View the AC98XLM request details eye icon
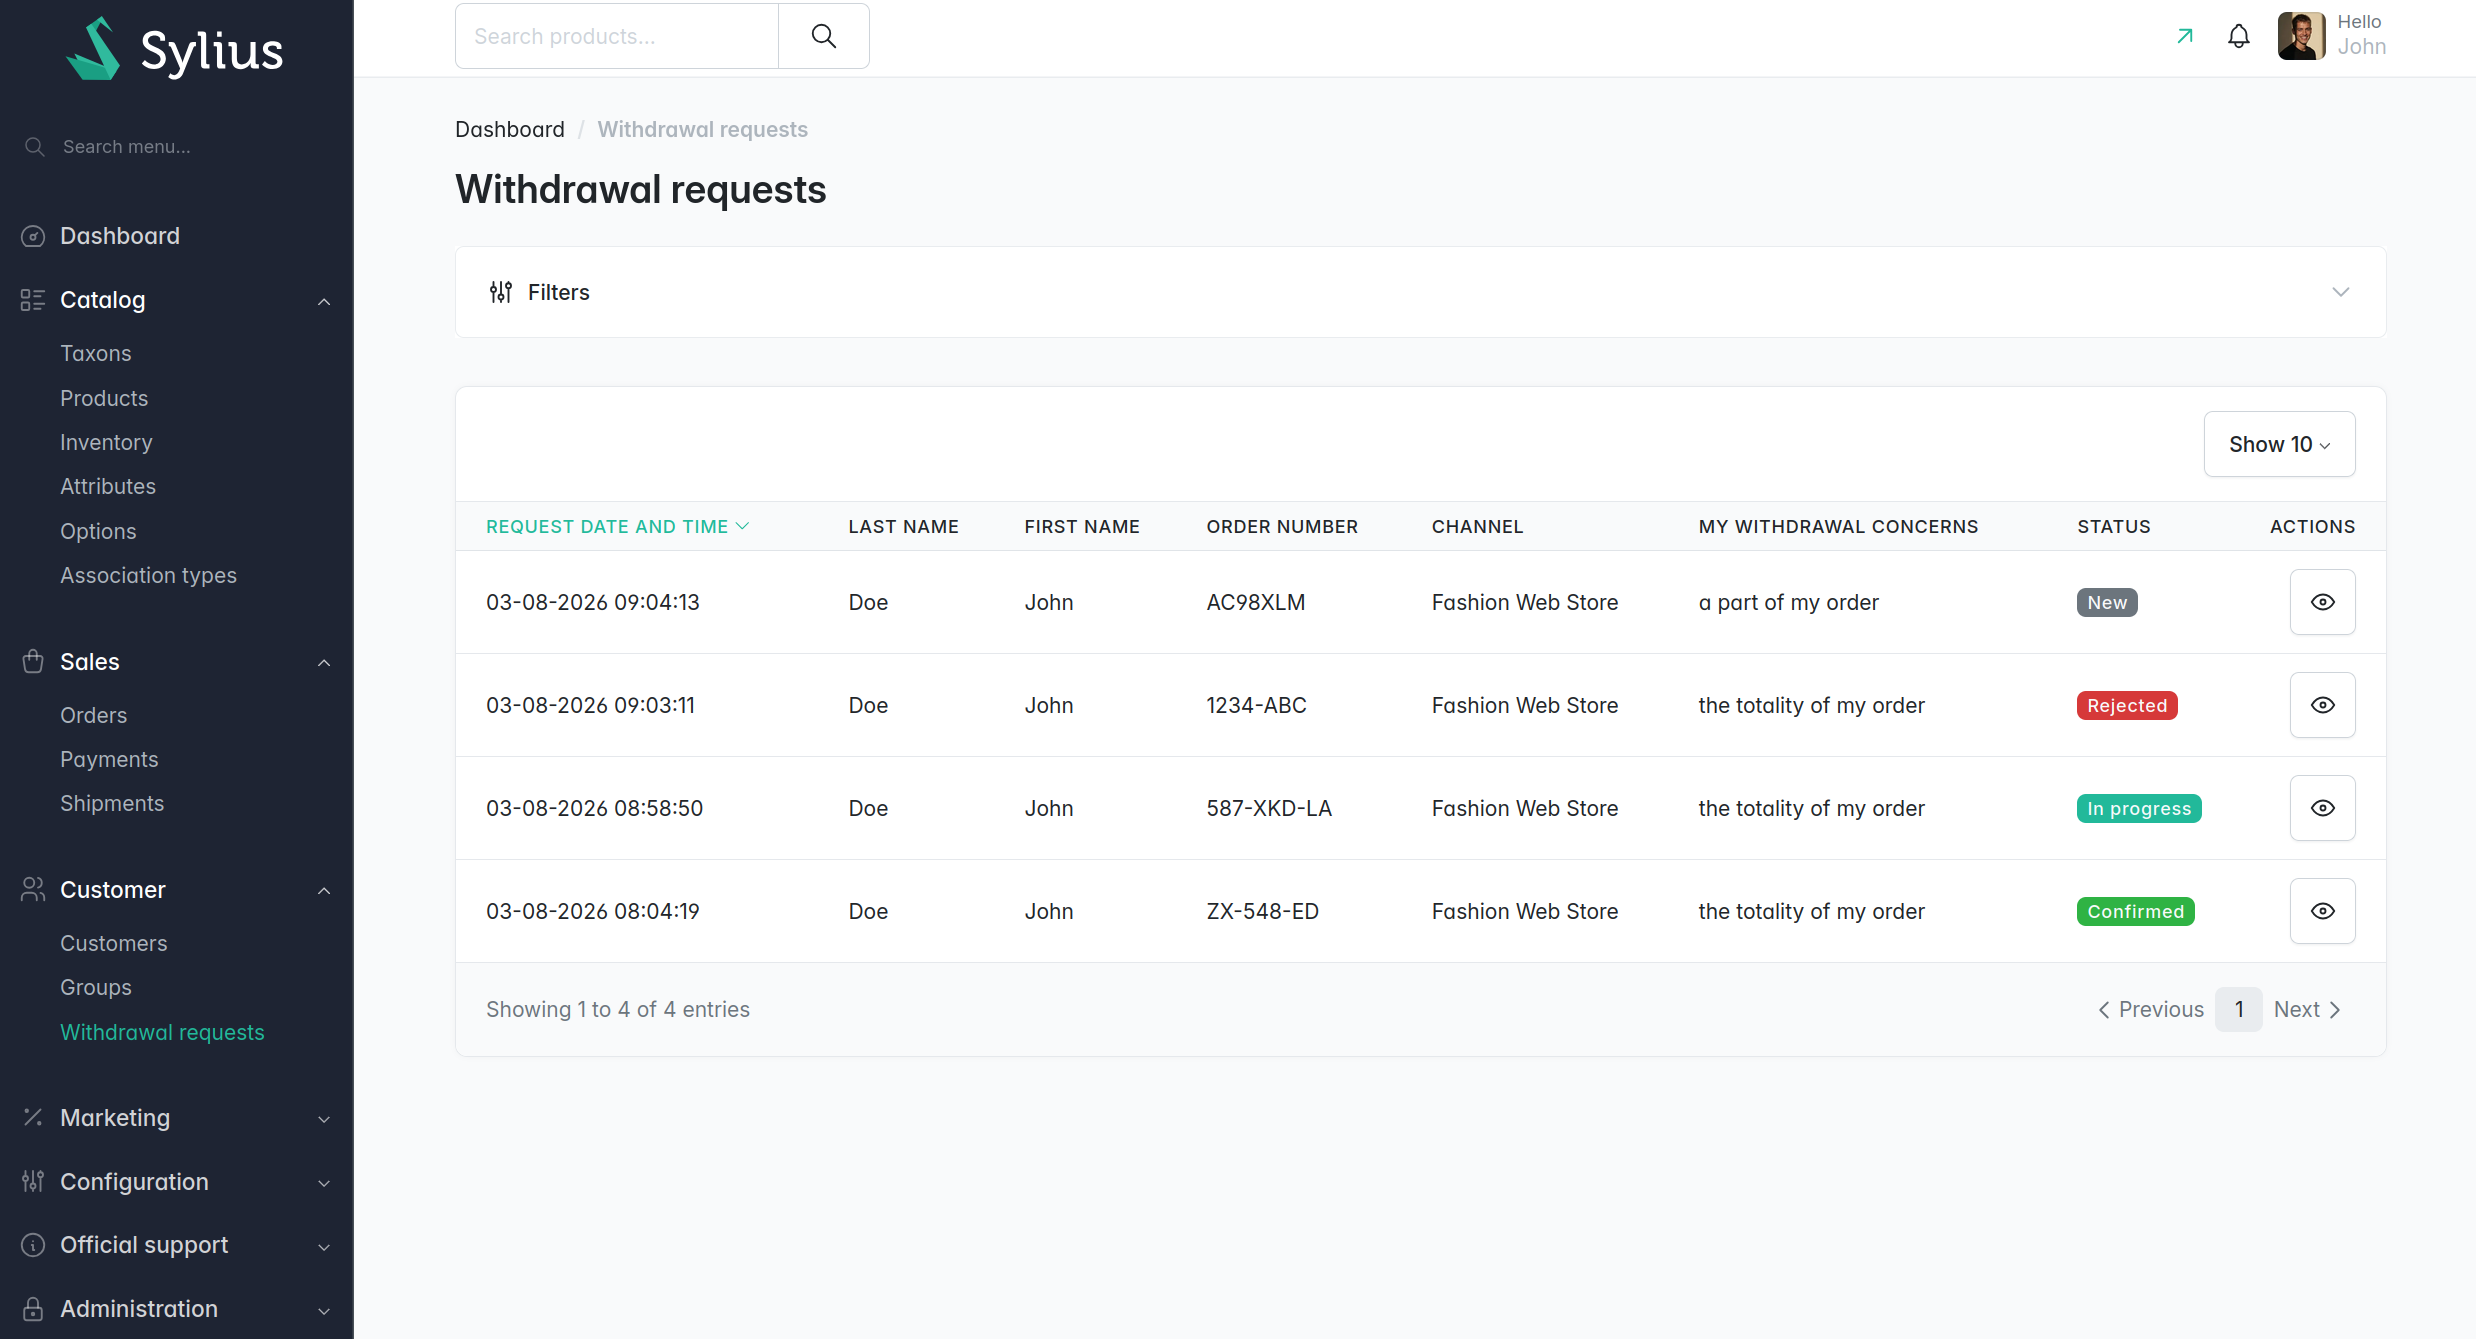The height and width of the screenshot is (1339, 2476). click(x=2322, y=602)
